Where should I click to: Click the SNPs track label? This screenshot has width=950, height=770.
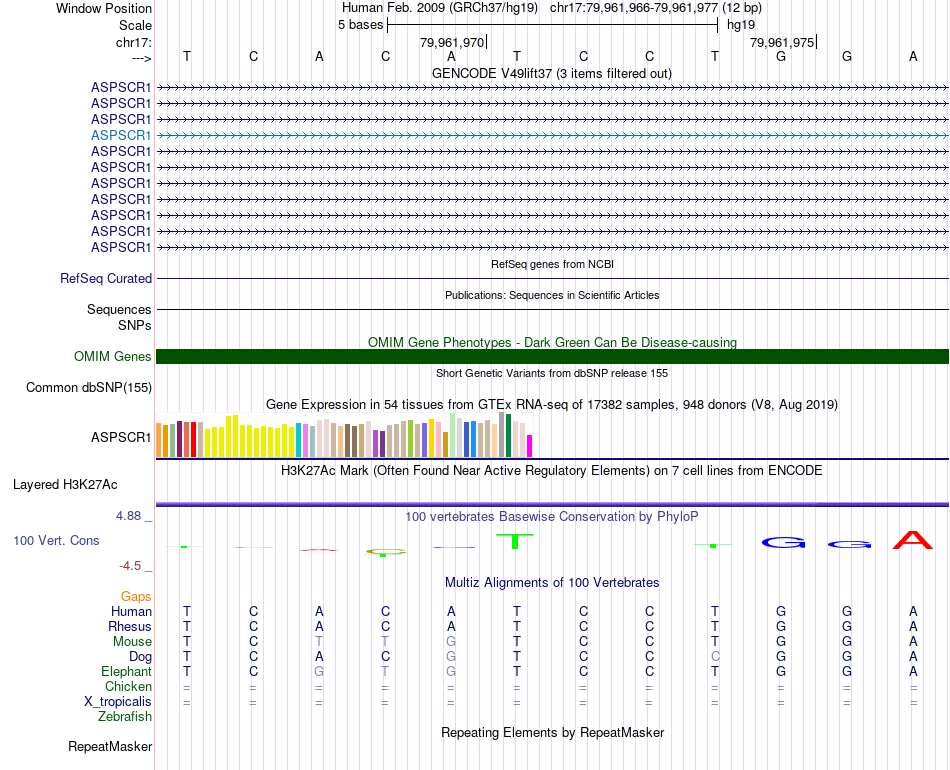click(135, 325)
